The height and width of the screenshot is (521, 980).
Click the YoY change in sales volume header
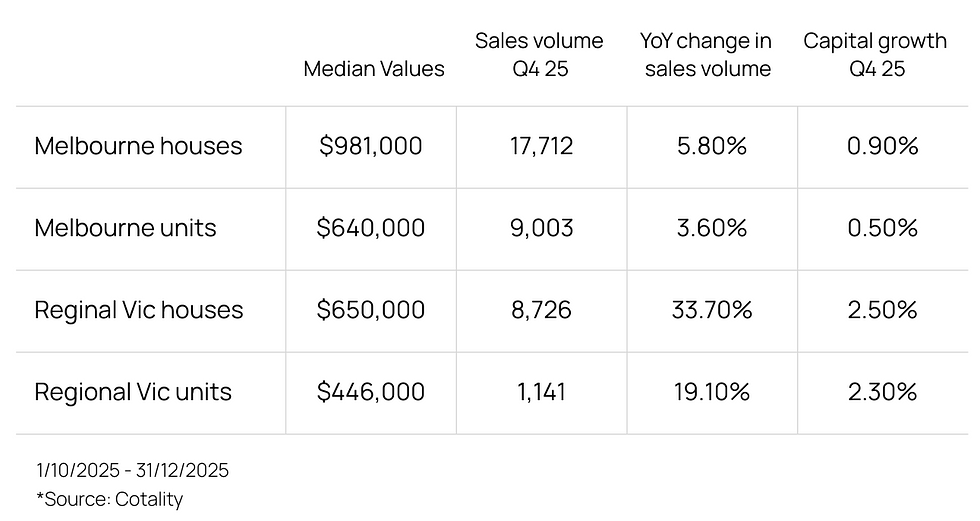708,55
